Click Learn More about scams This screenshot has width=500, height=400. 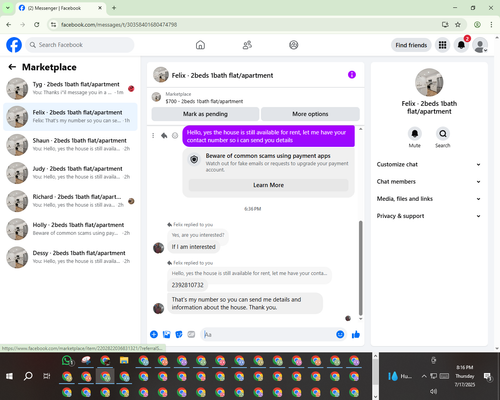click(268, 185)
